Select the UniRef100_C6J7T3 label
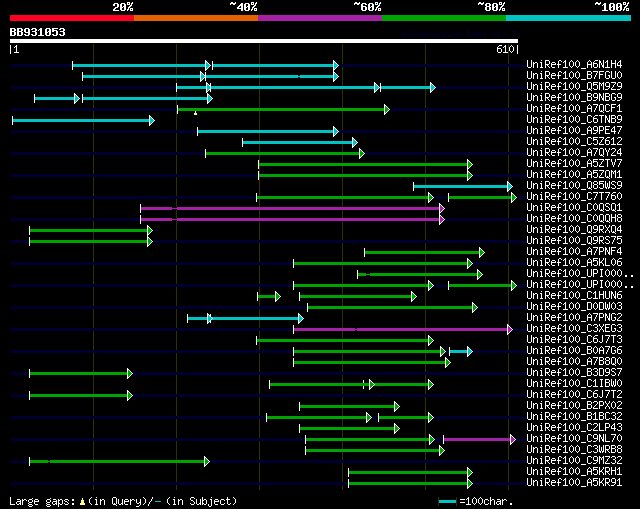 (574, 340)
